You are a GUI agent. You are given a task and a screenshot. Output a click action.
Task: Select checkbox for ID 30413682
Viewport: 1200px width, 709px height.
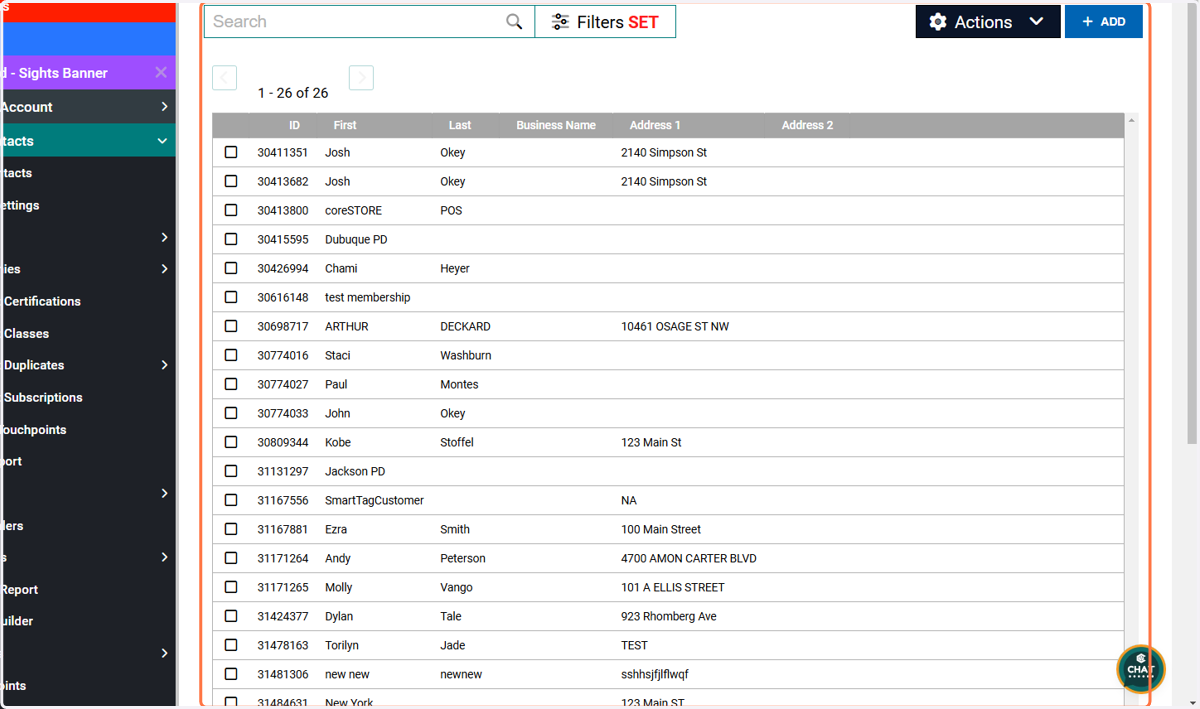231,181
